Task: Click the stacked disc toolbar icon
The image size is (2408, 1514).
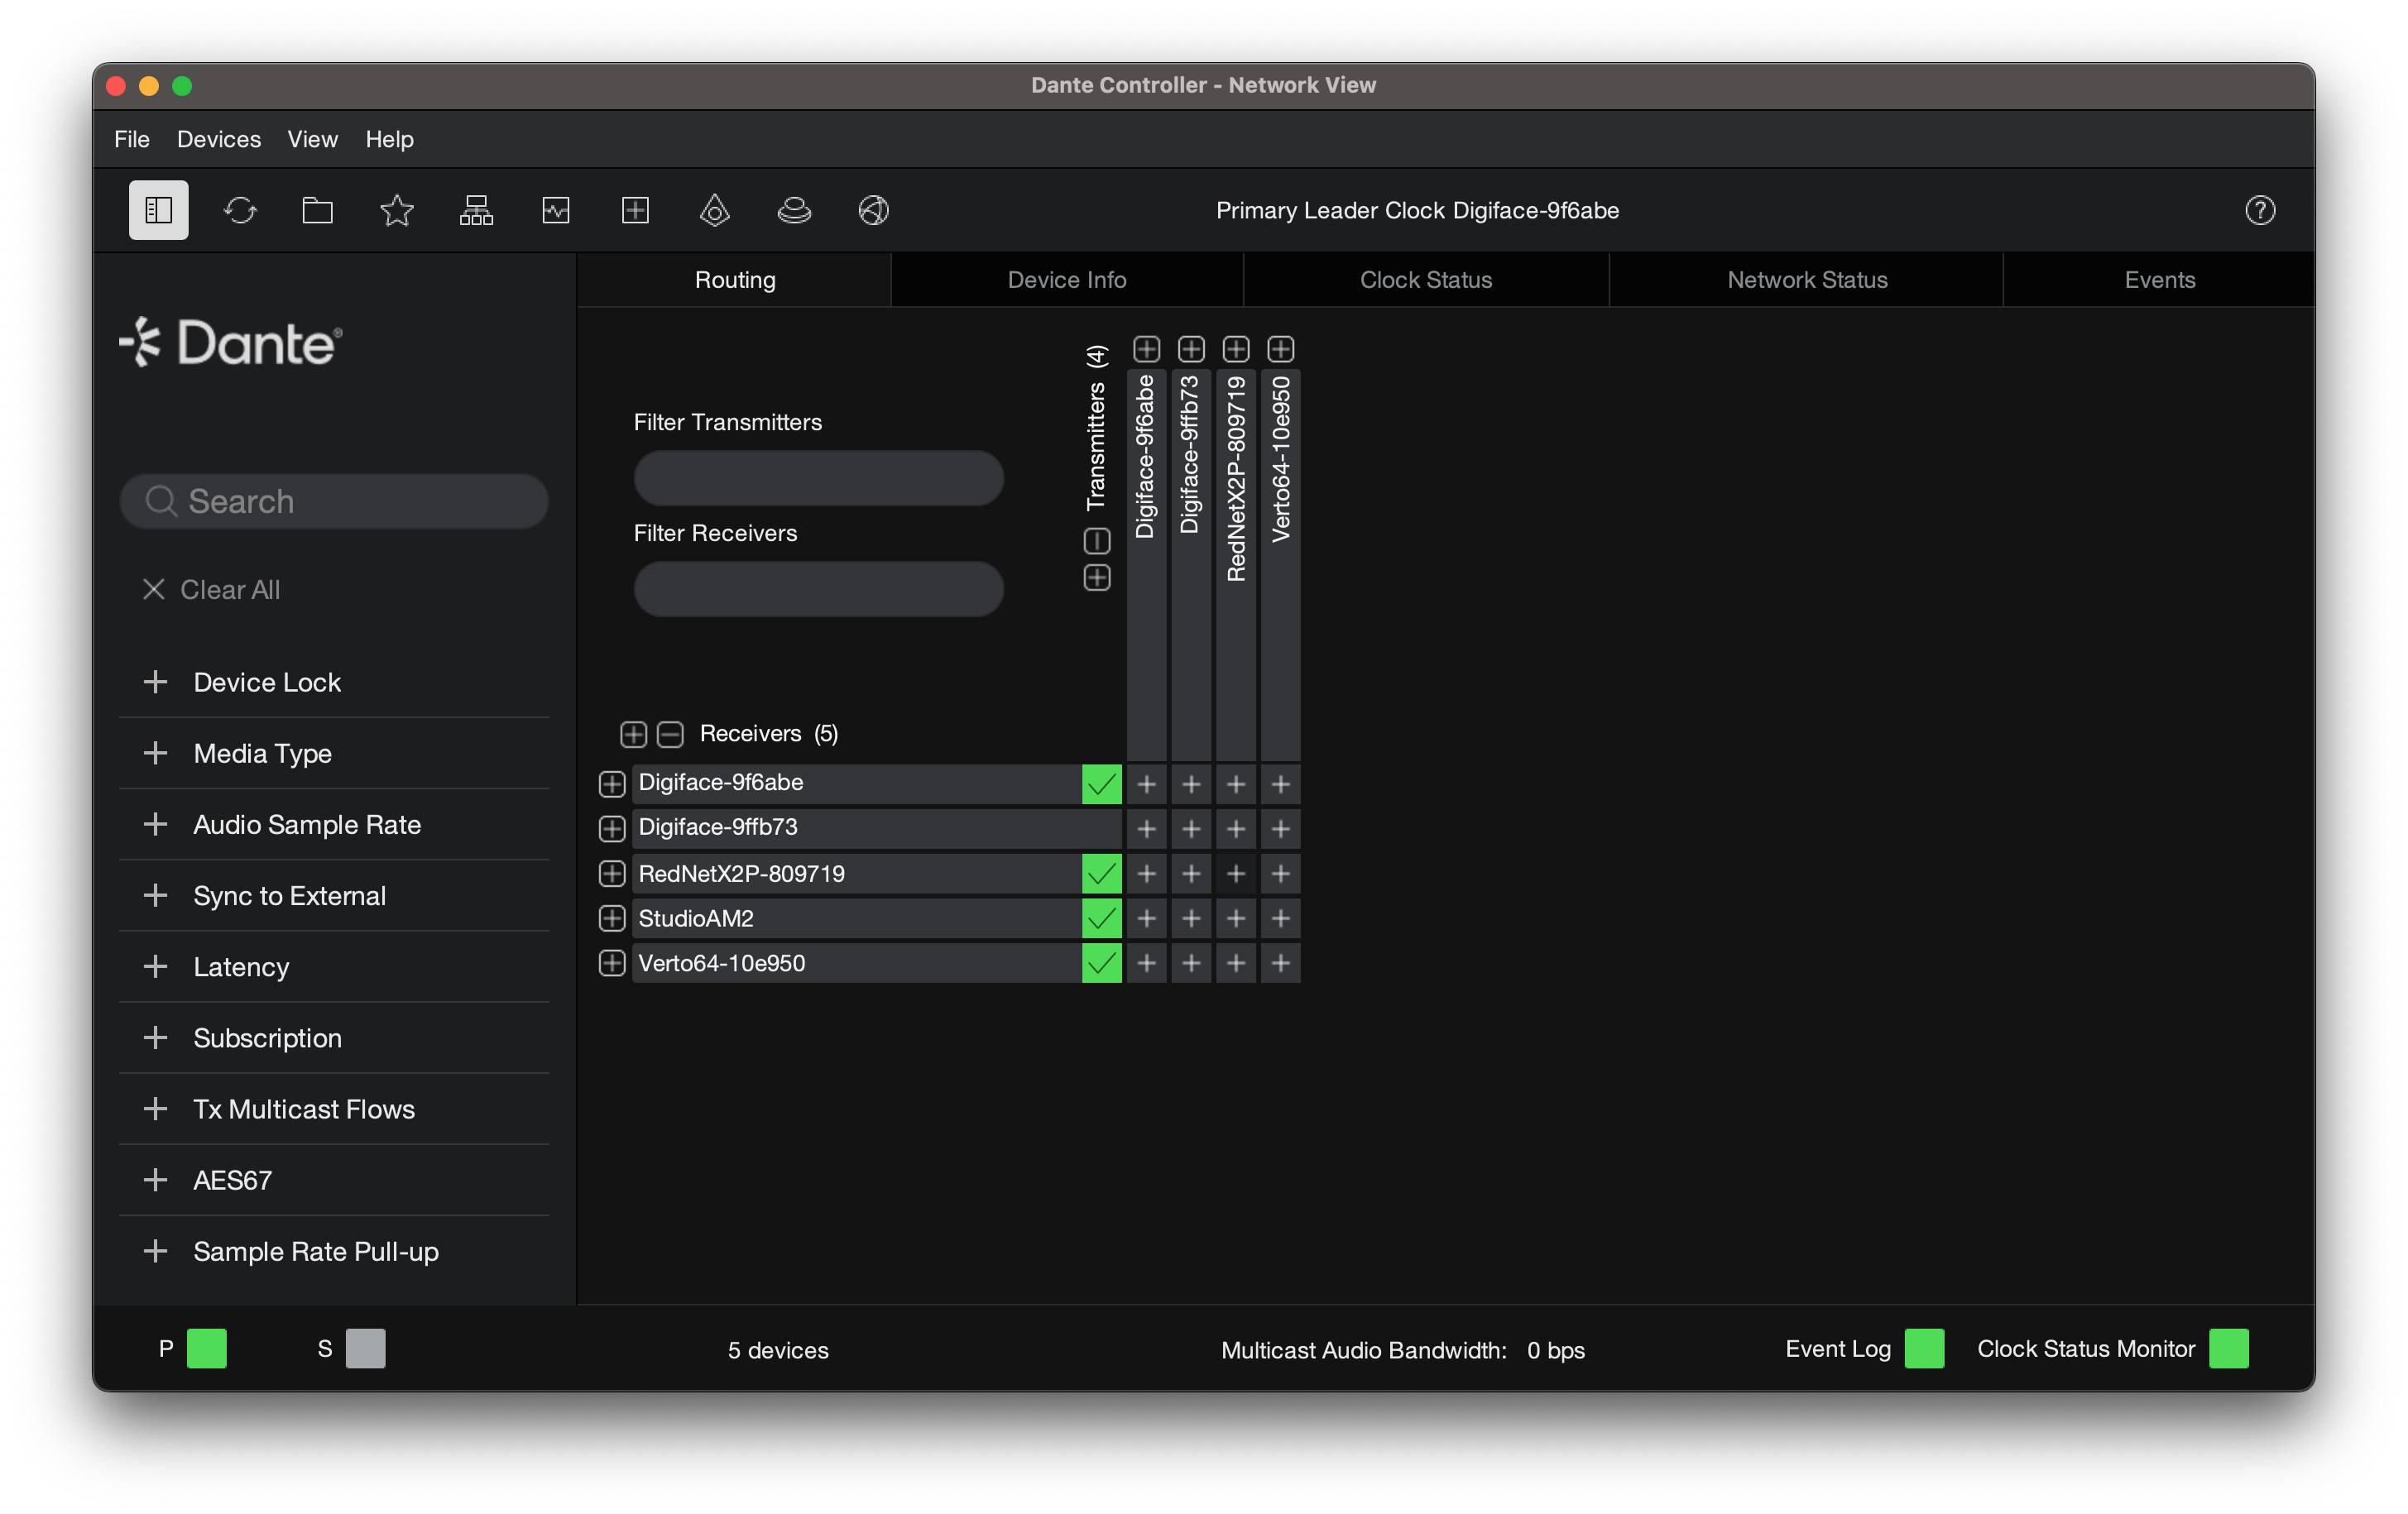Action: [x=794, y=210]
